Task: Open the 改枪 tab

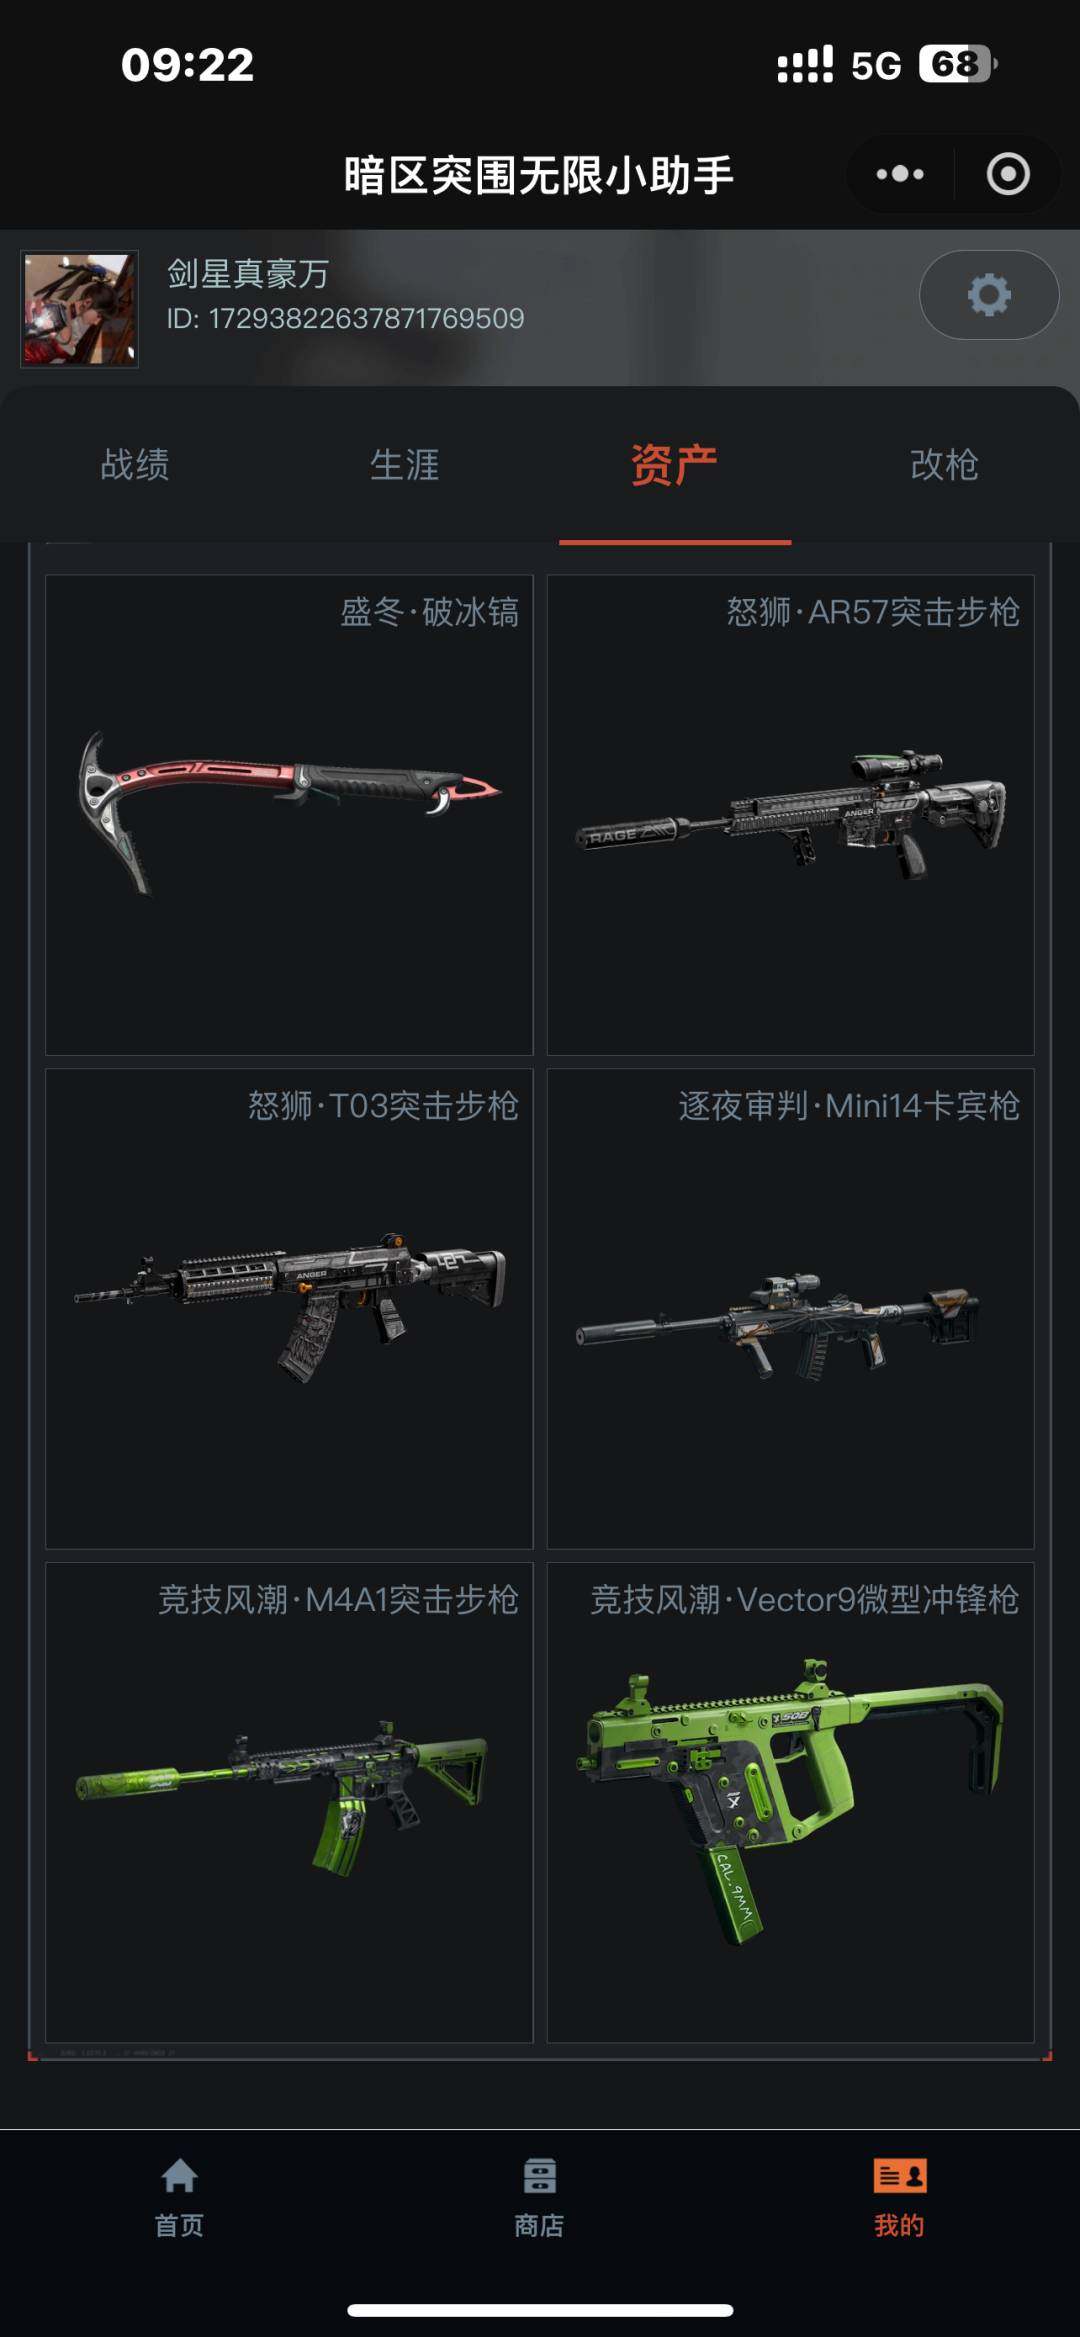Action: pyautogui.click(x=944, y=464)
